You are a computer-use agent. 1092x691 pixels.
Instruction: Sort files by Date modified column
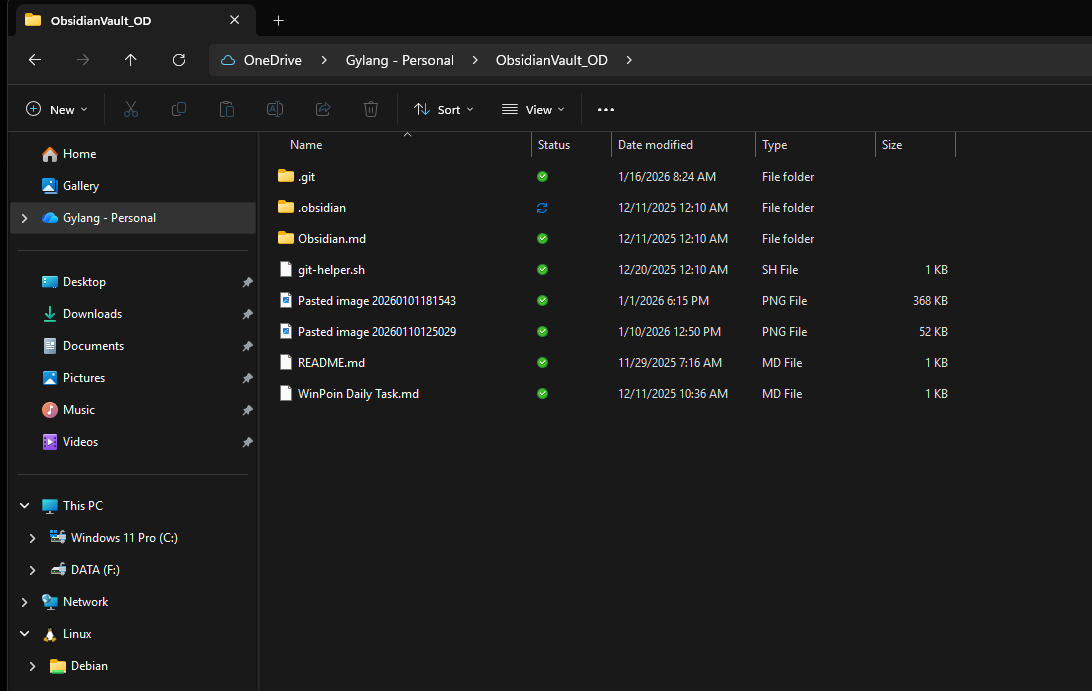point(655,145)
